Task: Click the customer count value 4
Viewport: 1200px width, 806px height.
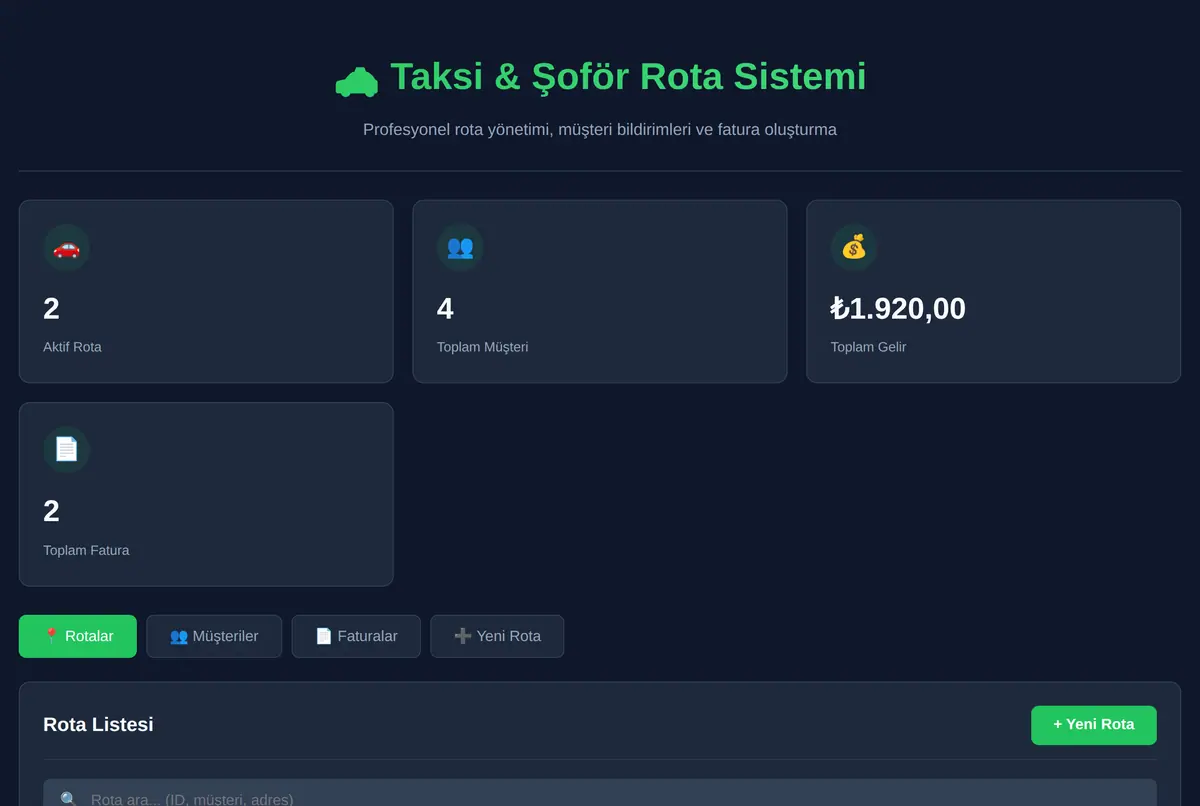Action: (x=445, y=309)
